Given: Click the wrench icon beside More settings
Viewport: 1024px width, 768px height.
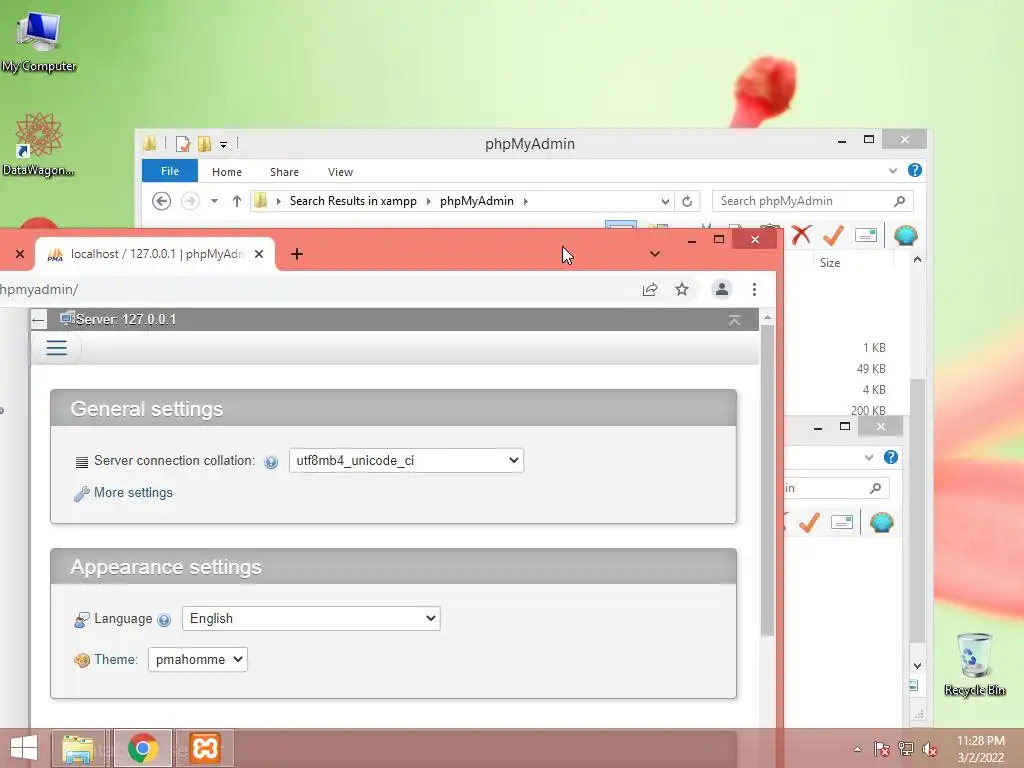Looking at the screenshot, I should click(82, 494).
